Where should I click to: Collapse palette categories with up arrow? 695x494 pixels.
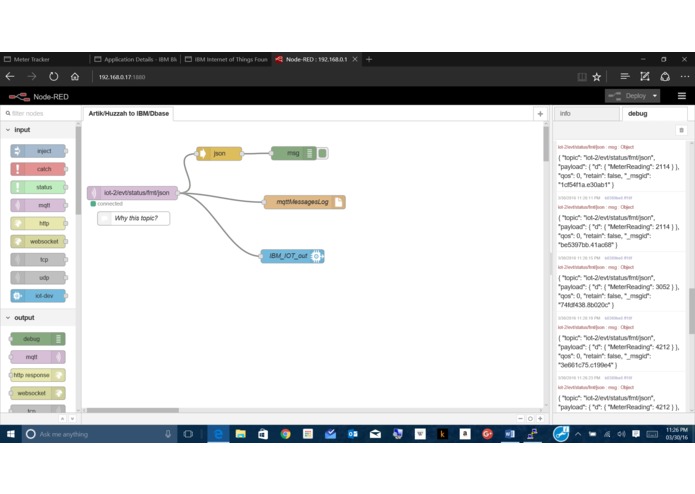[x=62, y=419]
